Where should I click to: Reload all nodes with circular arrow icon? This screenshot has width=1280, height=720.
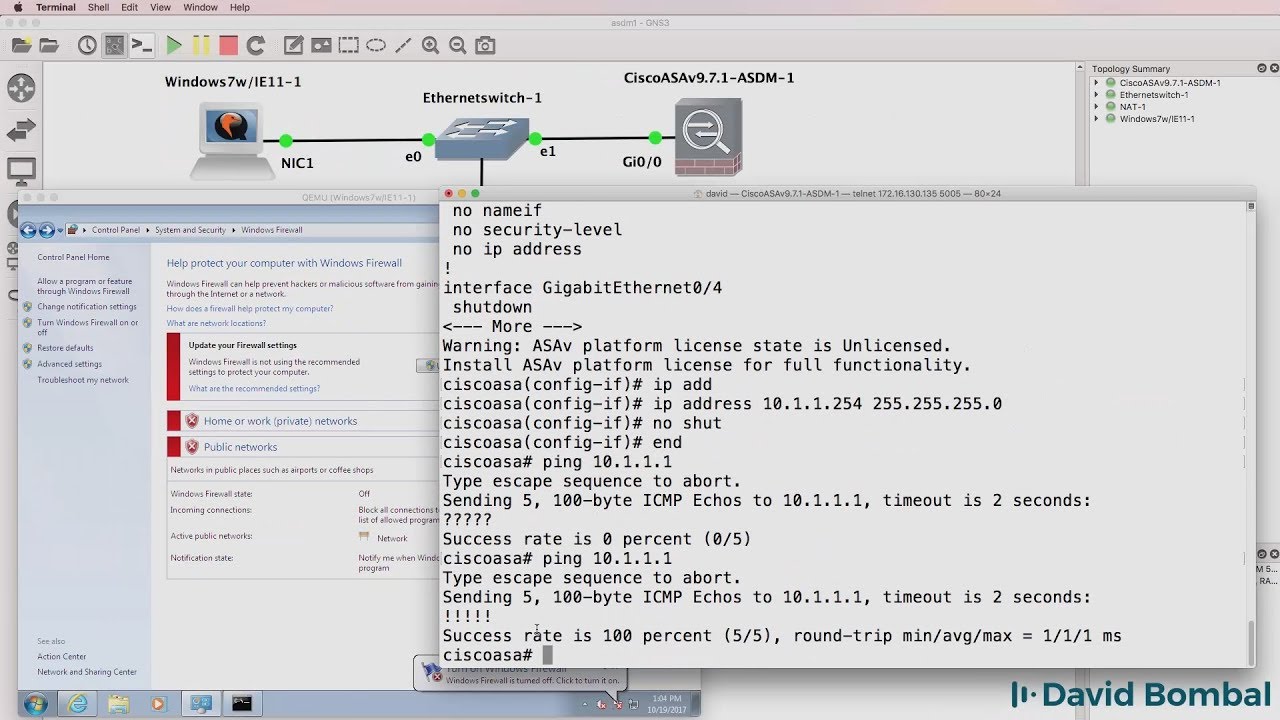tap(256, 45)
